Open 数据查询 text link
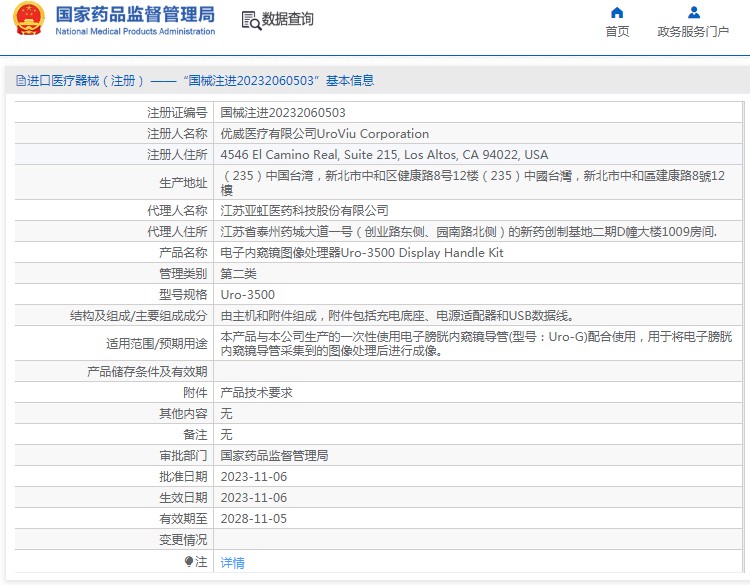Image resolution: width=750 pixels, height=585 pixels. point(287,19)
